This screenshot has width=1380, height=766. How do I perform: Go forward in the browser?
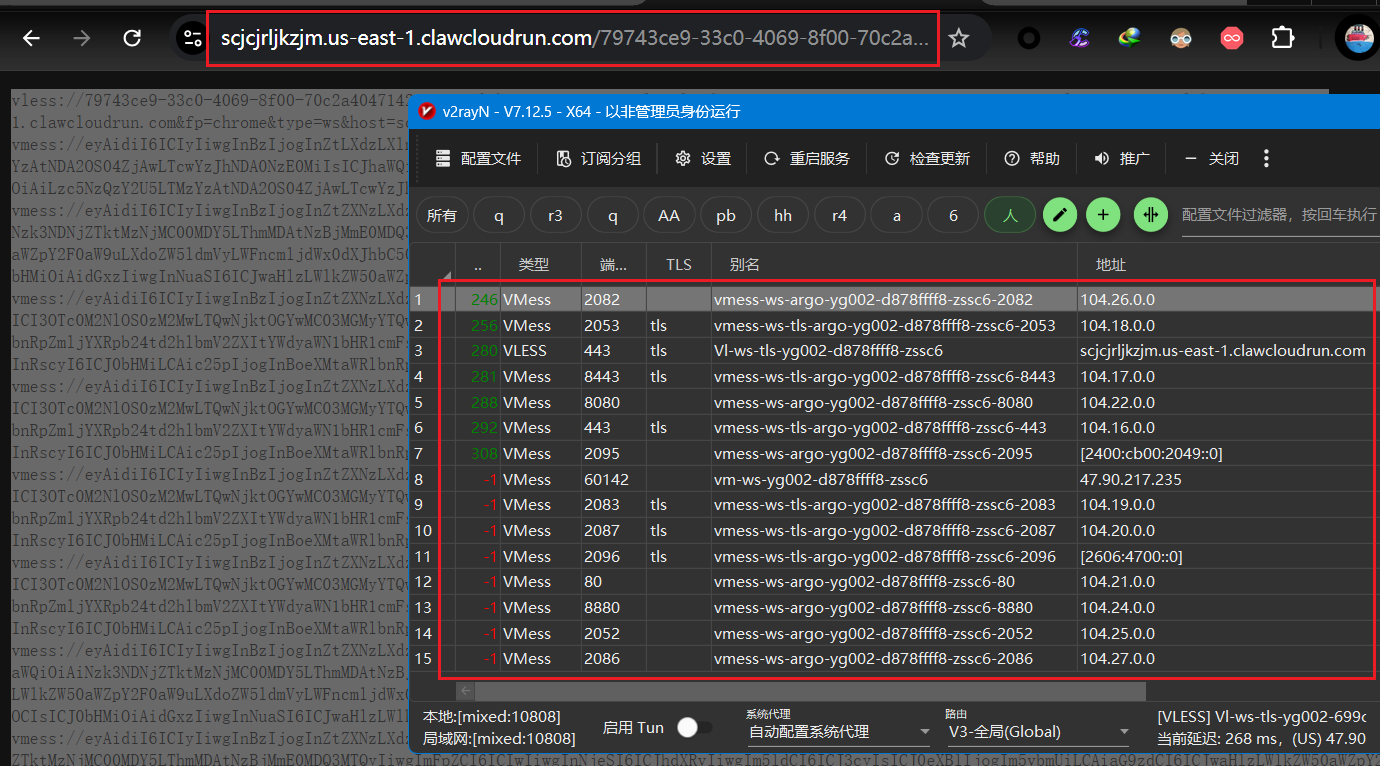click(82, 38)
